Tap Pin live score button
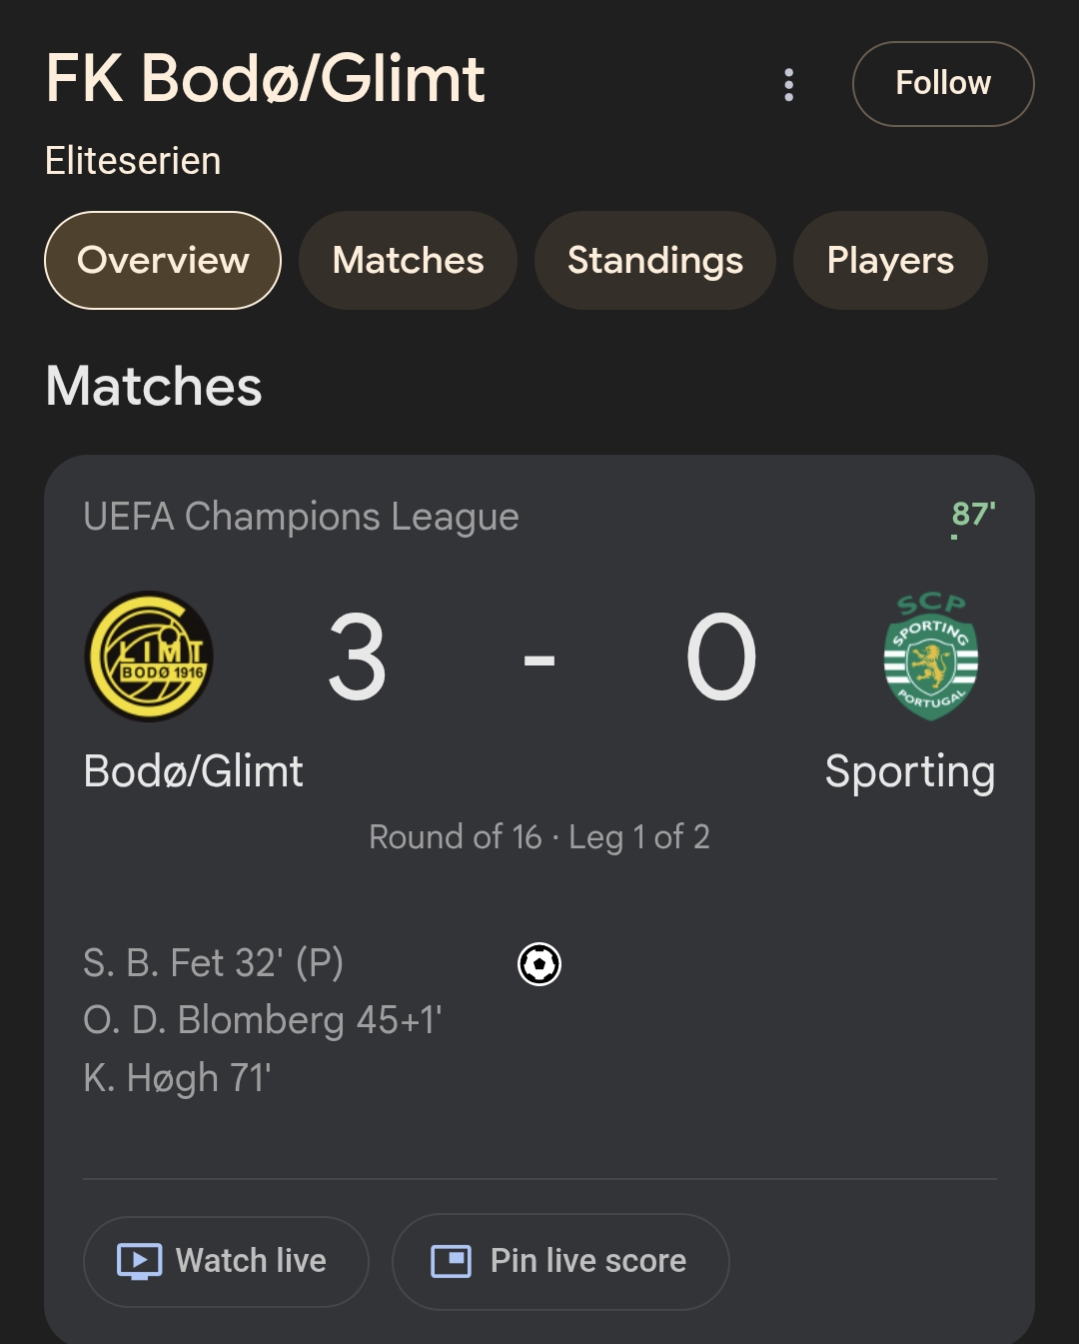Screen dimensions: 1079x1344 561,1261
